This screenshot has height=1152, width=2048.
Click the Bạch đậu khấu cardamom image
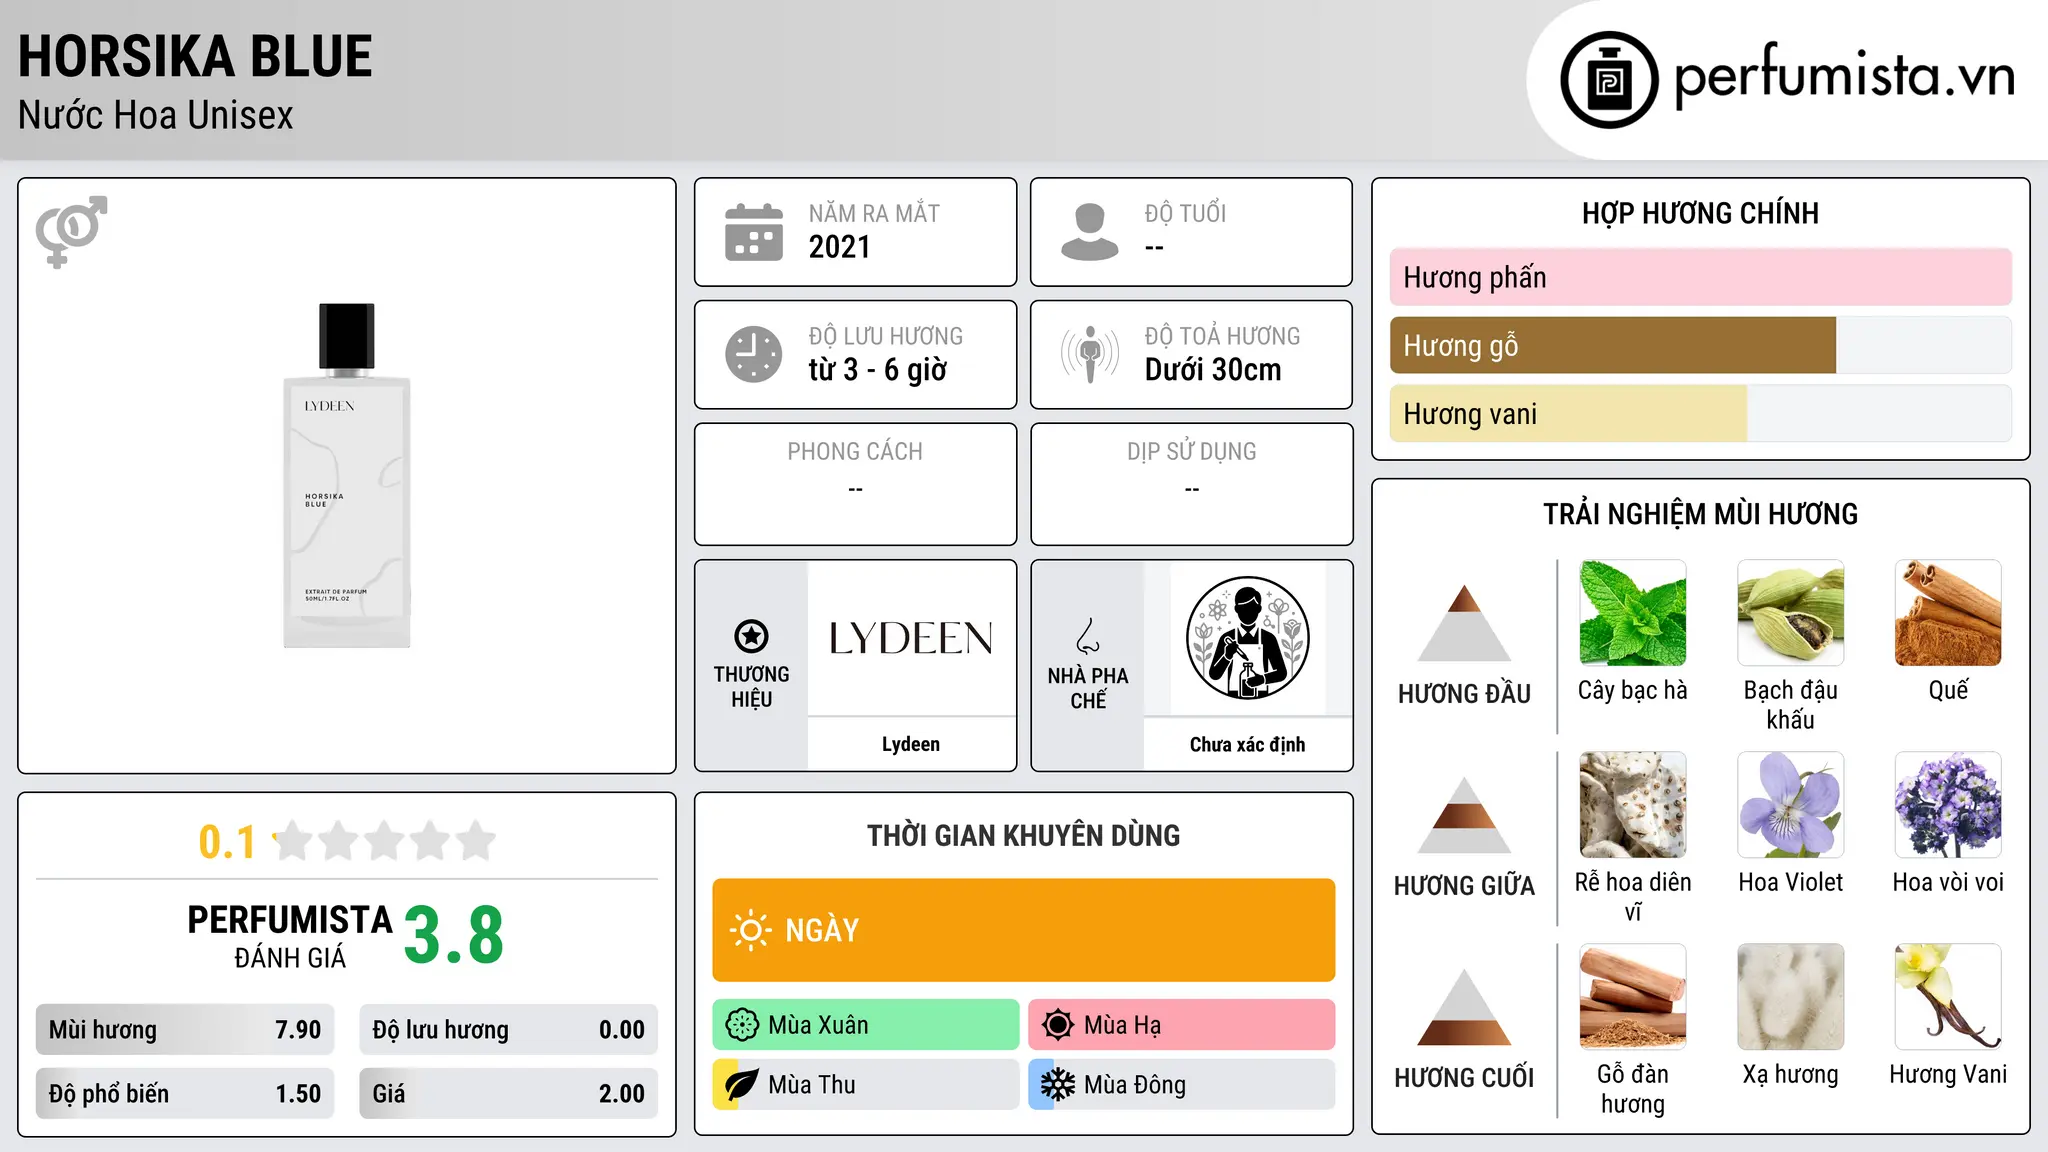(1791, 613)
